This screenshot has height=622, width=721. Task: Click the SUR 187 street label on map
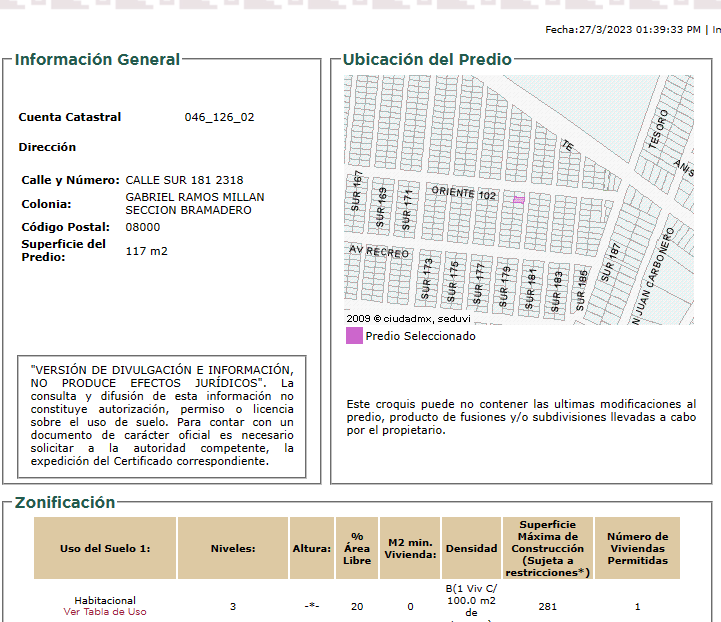tap(615, 261)
